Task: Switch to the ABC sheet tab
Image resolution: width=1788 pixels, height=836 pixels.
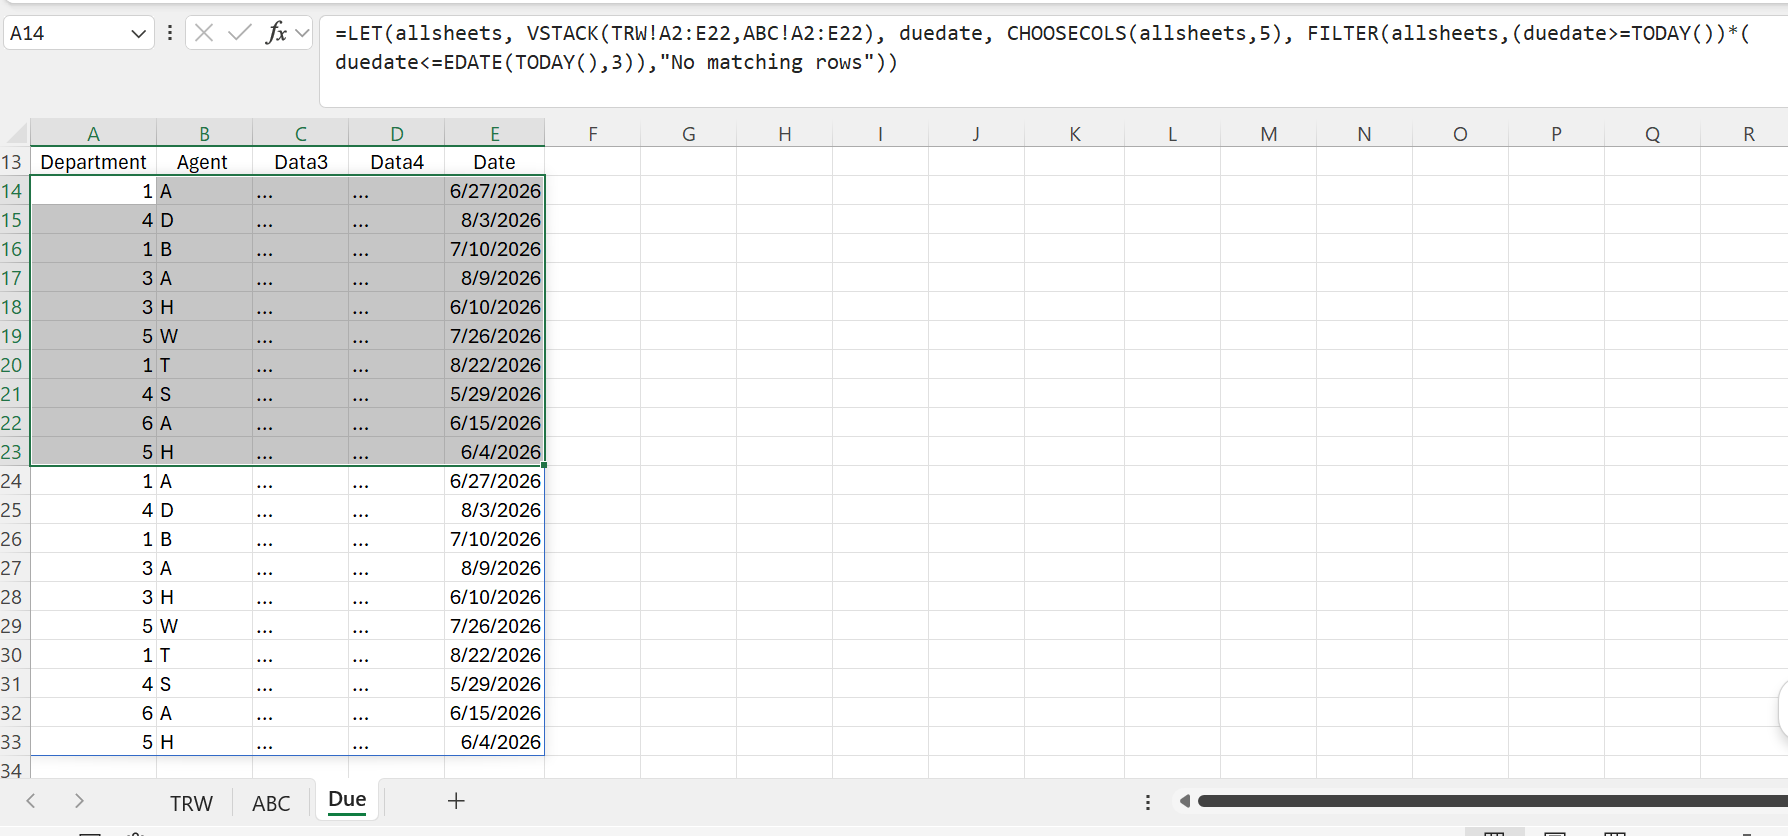Action: click(x=271, y=803)
